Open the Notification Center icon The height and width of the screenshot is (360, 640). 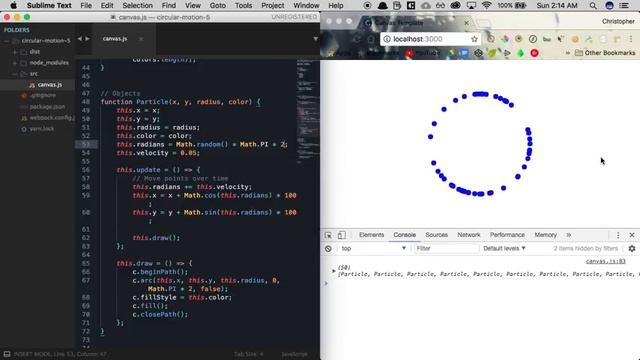[x=624, y=5]
